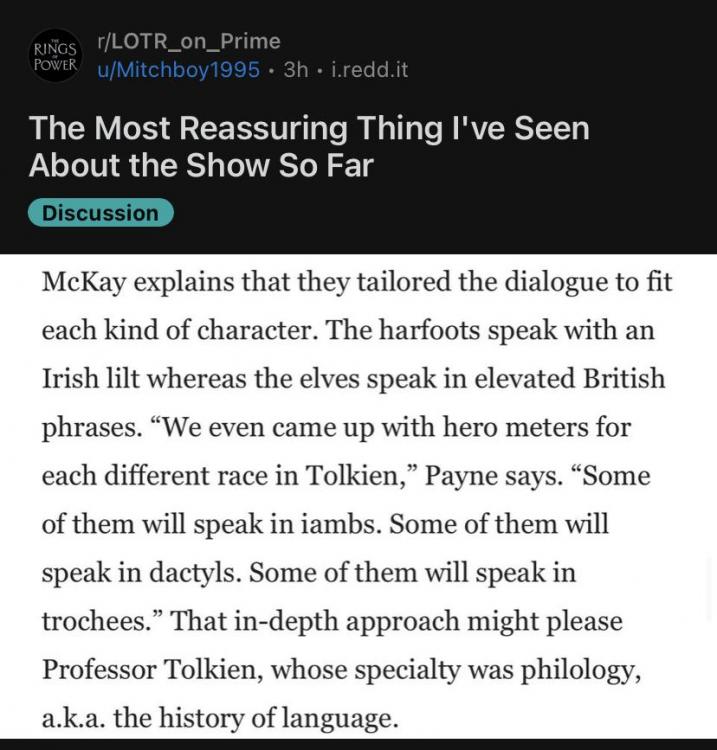Screen dimensions: 717x750
Task: Open the r/LOTR_on_Prime subreddit link
Action: click(189, 41)
